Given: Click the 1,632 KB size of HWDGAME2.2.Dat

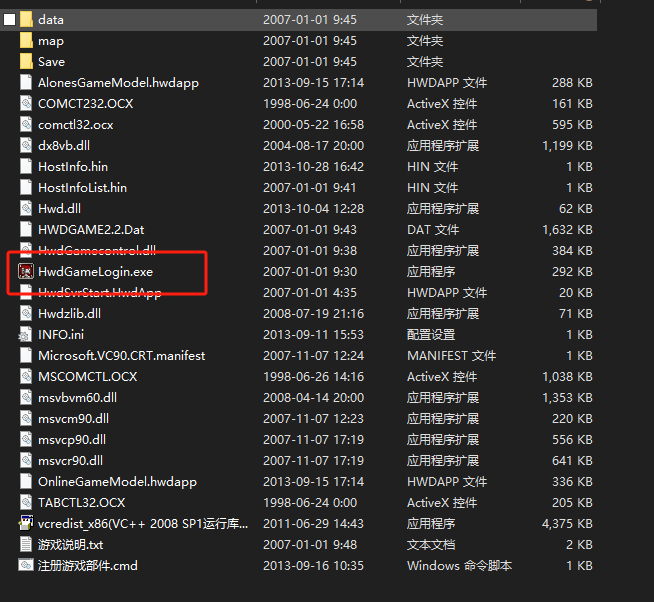Looking at the screenshot, I should click(567, 229).
